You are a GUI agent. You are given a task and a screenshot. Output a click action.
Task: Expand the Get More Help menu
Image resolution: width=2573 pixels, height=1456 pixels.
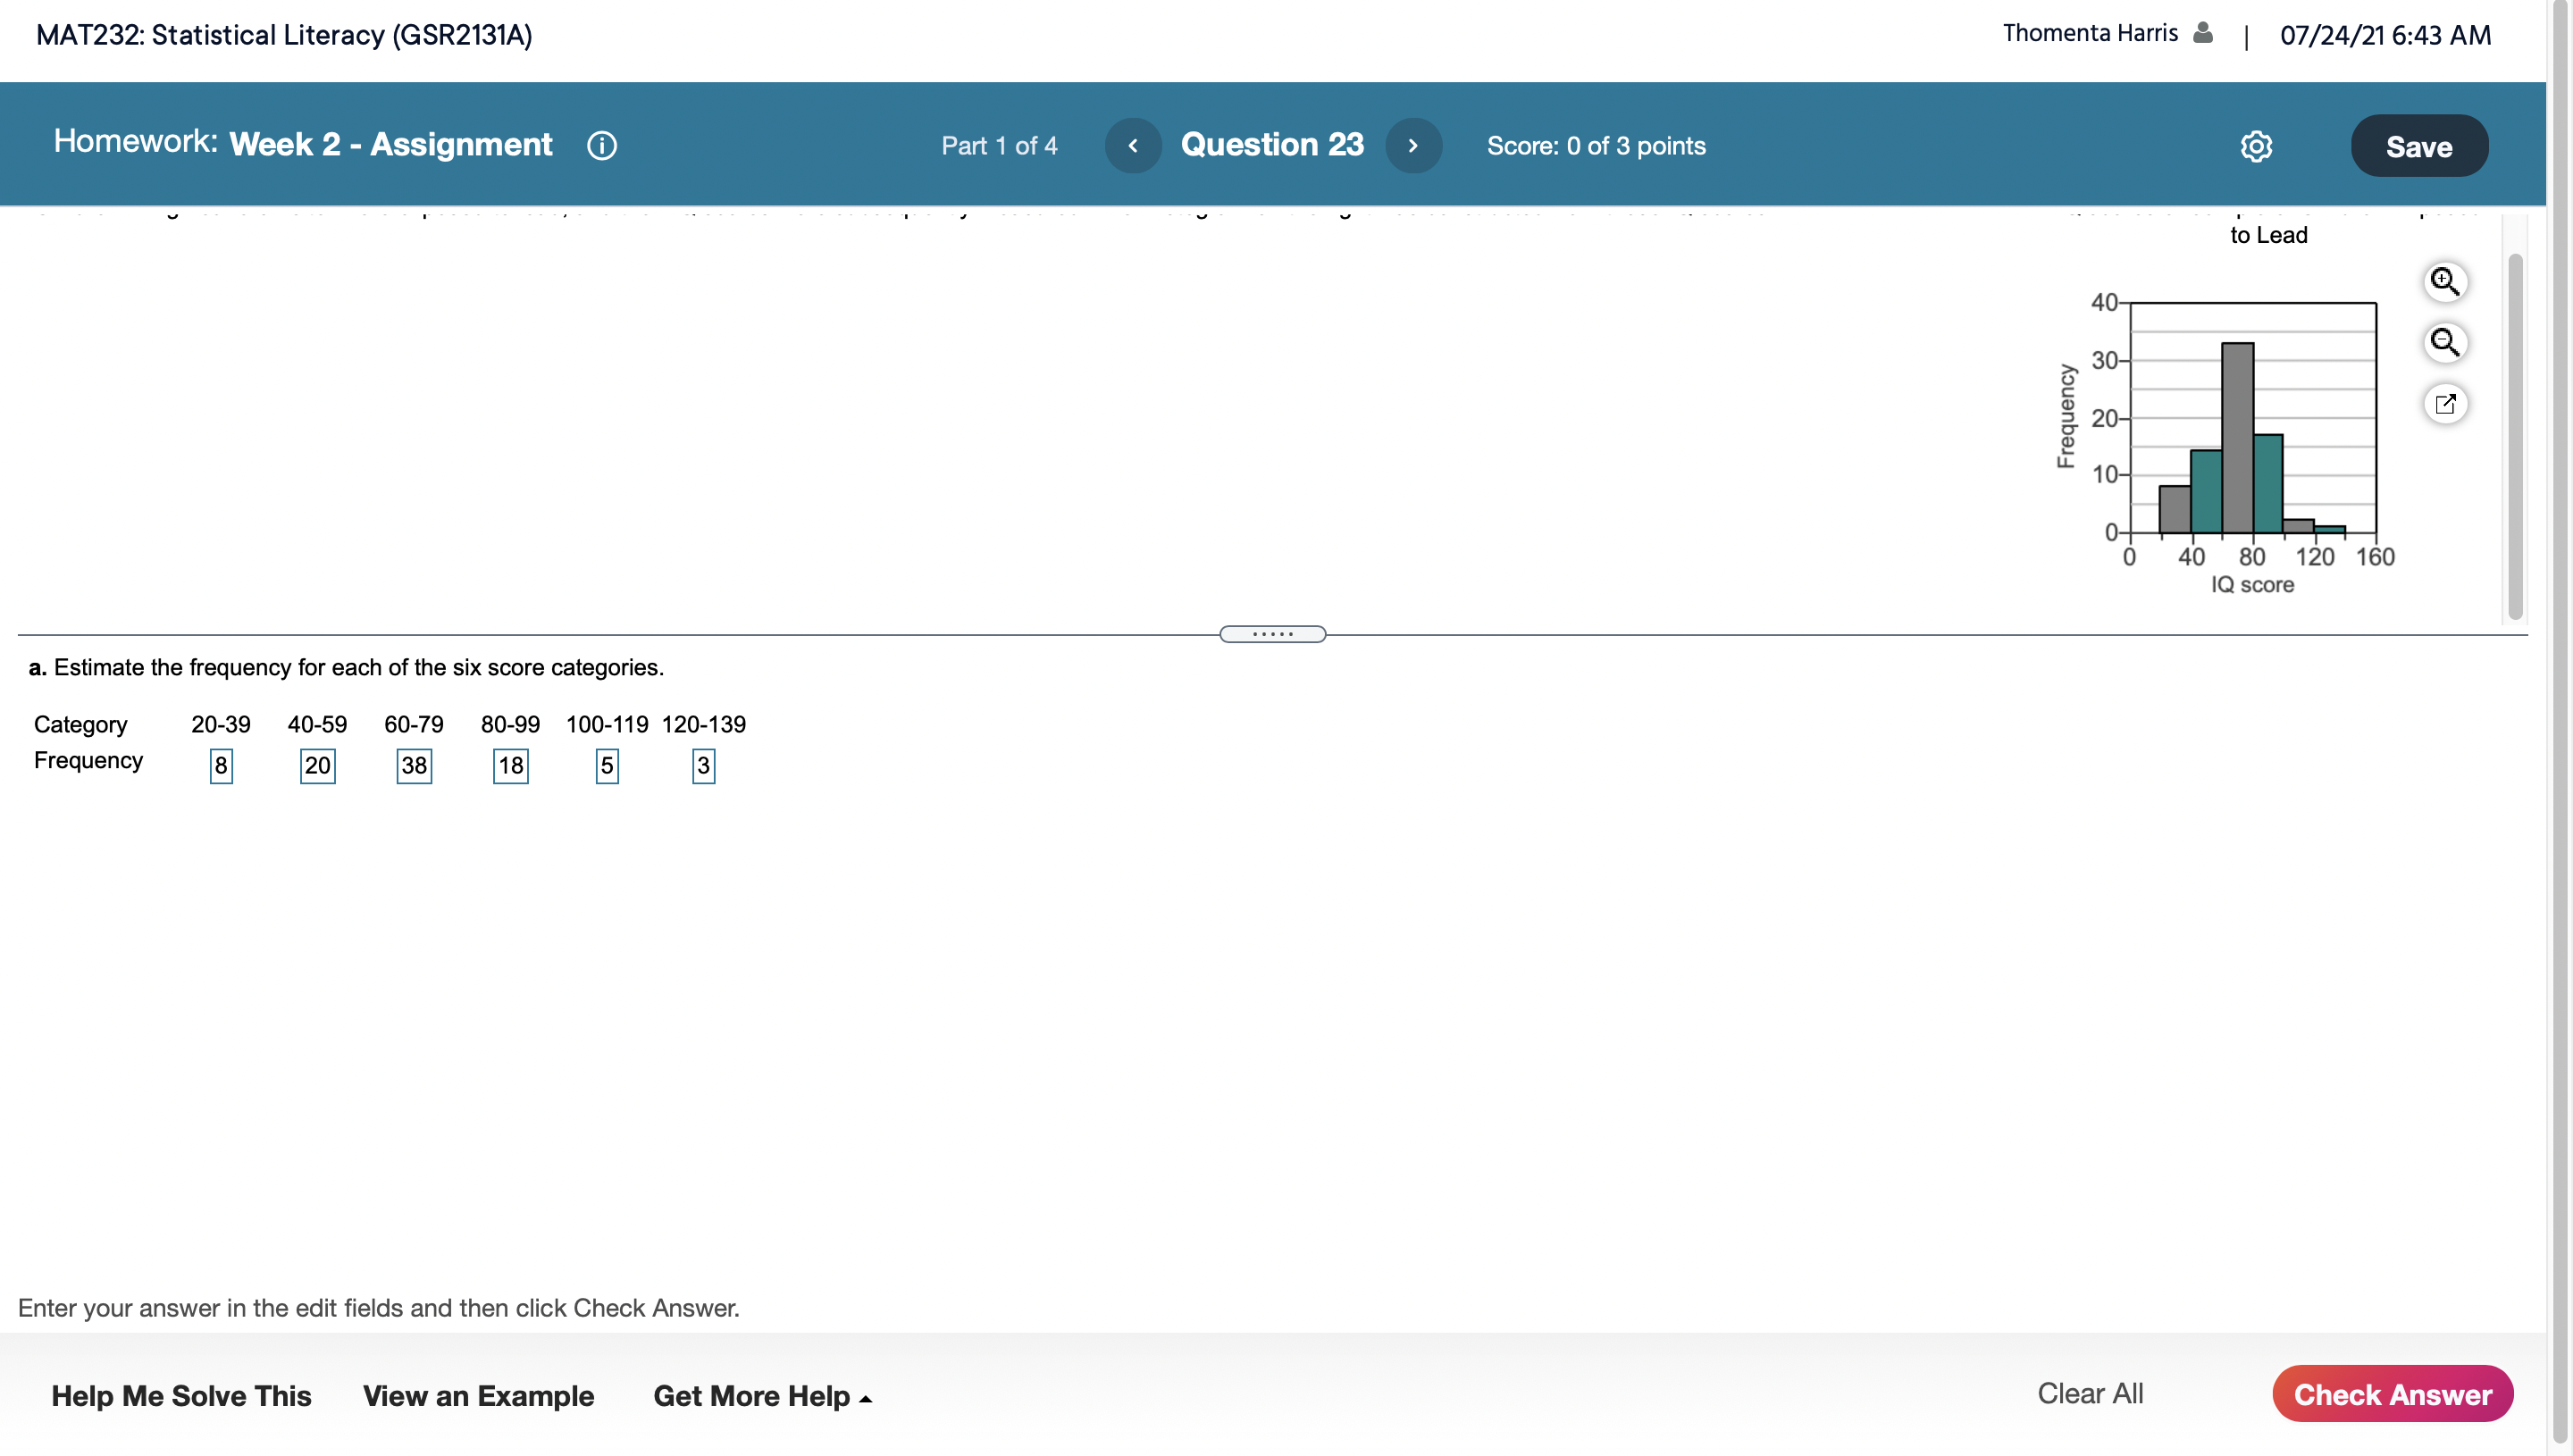click(x=762, y=1396)
